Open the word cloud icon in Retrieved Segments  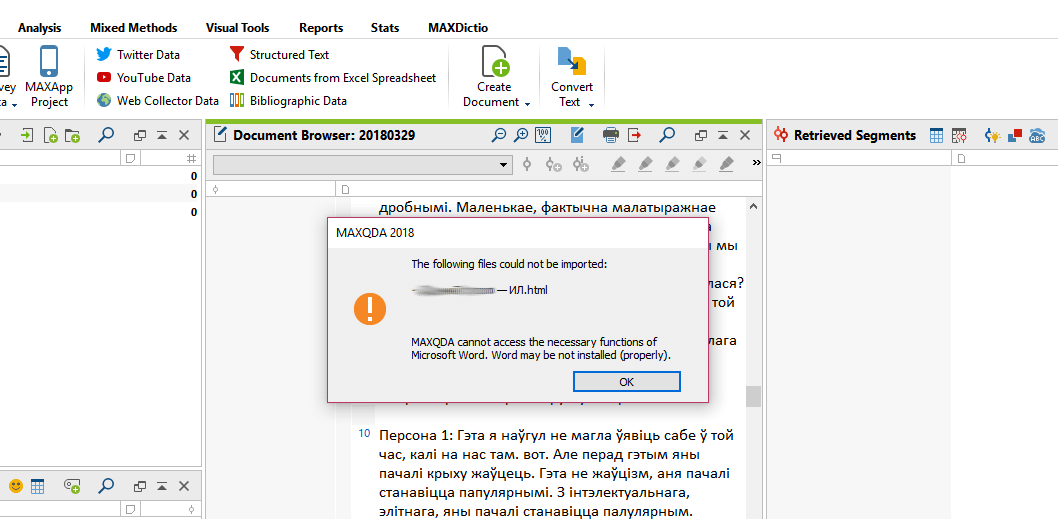pyautogui.click(x=1037, y=135)
